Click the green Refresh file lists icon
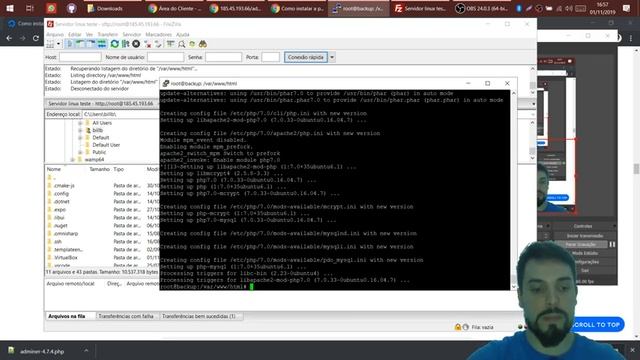640x360 pixels. [x=115, y=44]
